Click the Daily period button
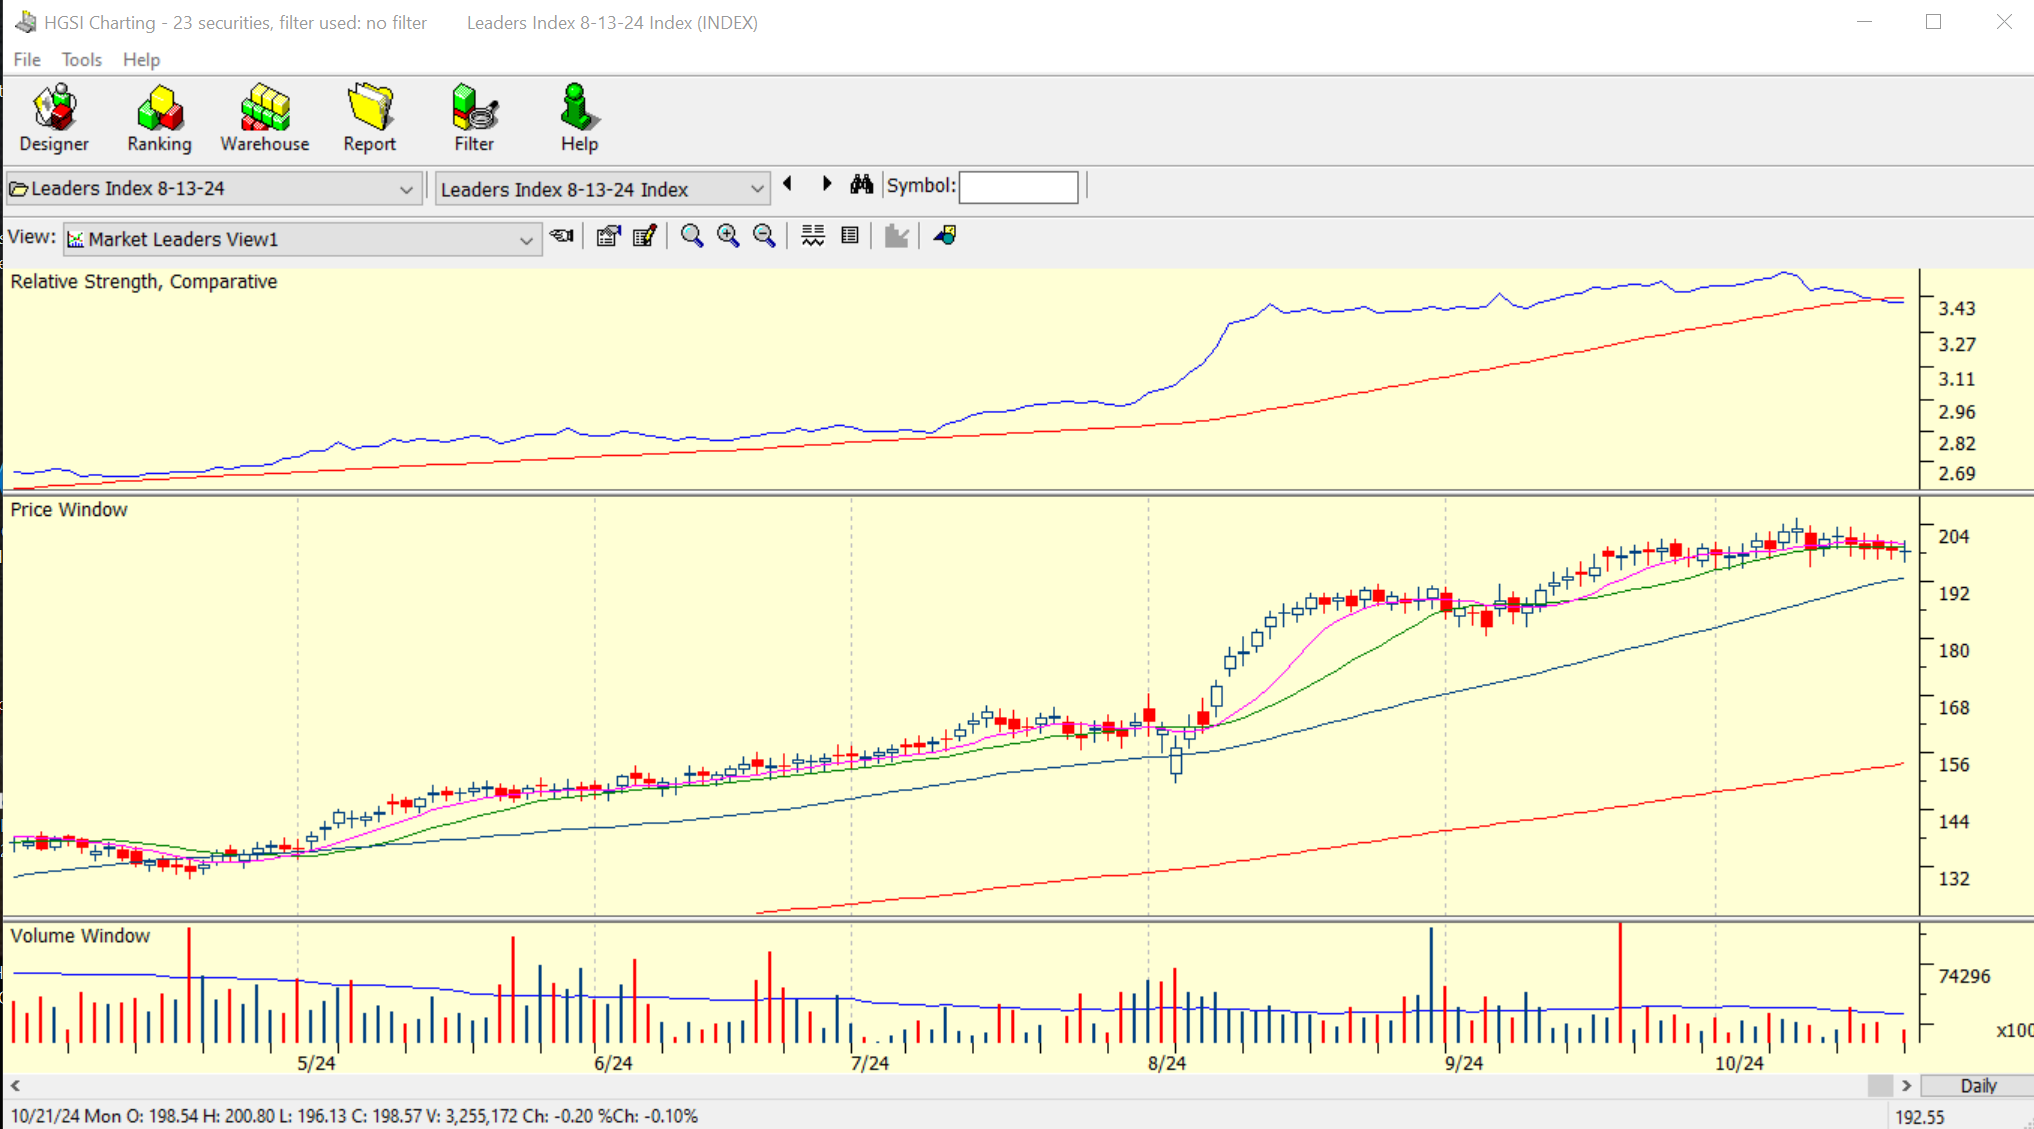 1978,1085
